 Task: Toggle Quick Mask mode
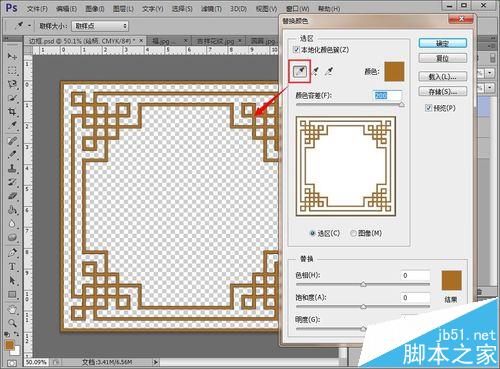point(12,363)
